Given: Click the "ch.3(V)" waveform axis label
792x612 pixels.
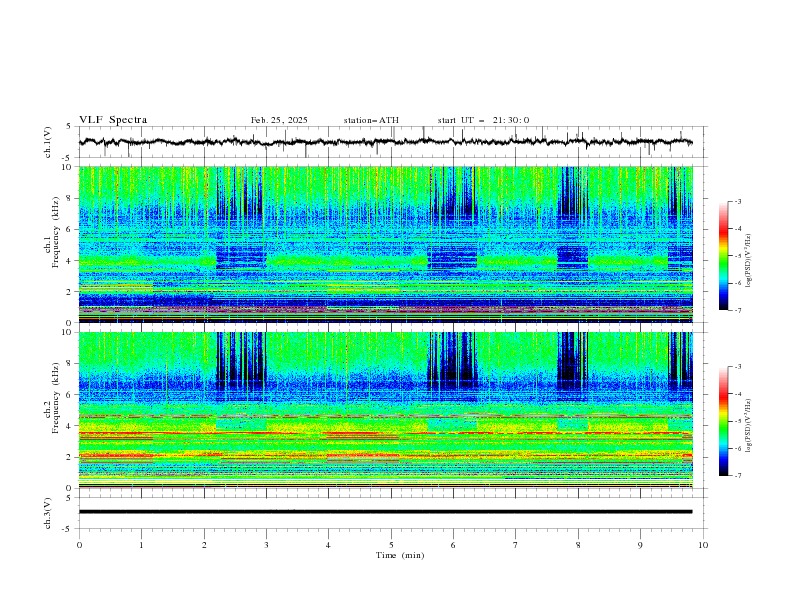Looking at the screenshot, I should 48,513.
